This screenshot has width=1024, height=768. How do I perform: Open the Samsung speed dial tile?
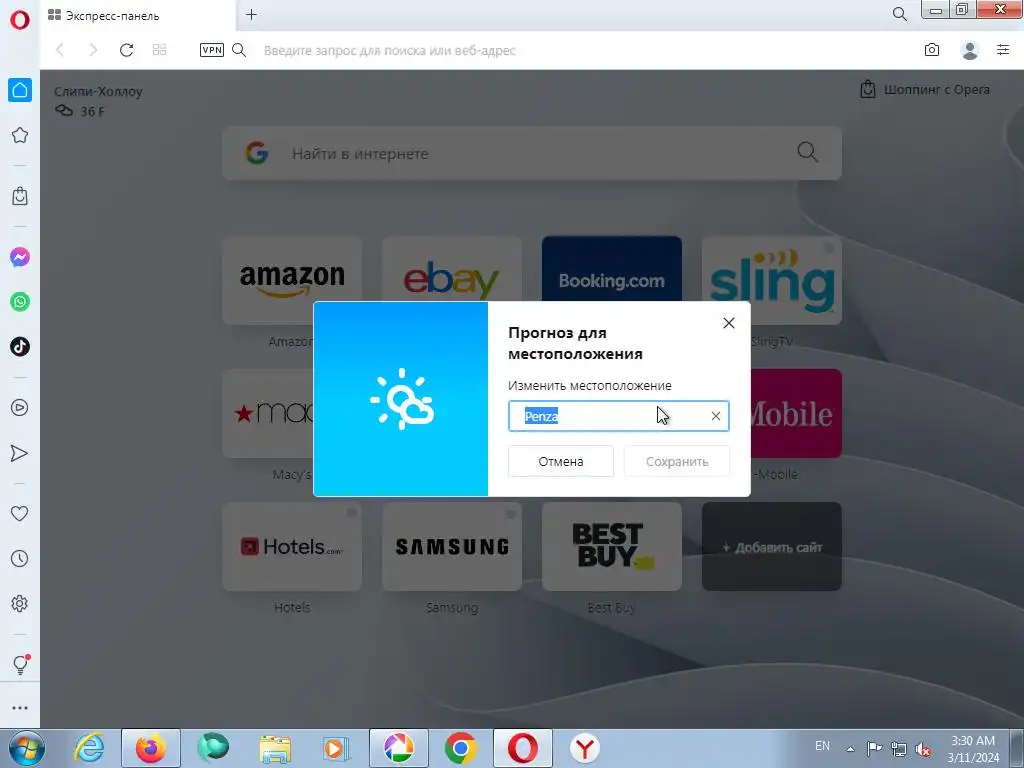[x=452, y=547]
